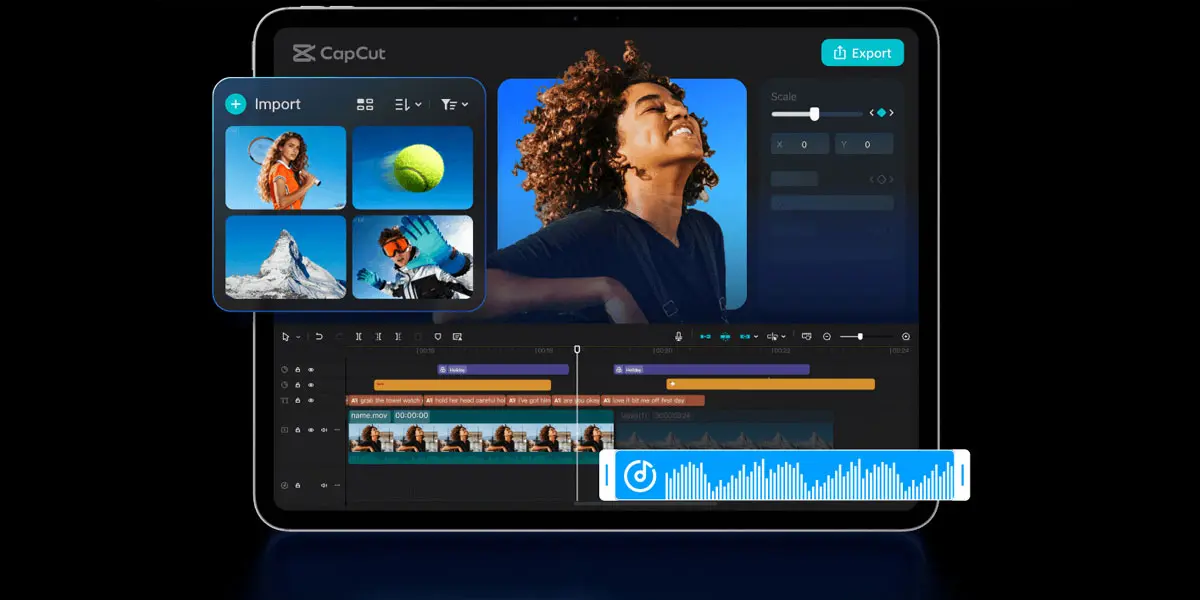Click the Split tool icon
This screenshot has height=600, width=1200.
359,337
